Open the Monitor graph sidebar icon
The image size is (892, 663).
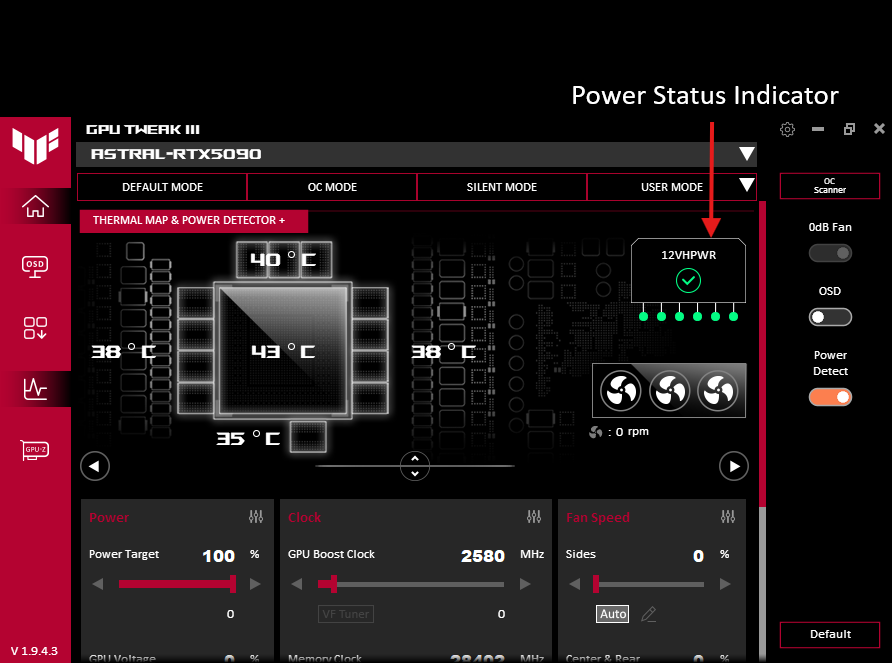click(x=35, y=389)
